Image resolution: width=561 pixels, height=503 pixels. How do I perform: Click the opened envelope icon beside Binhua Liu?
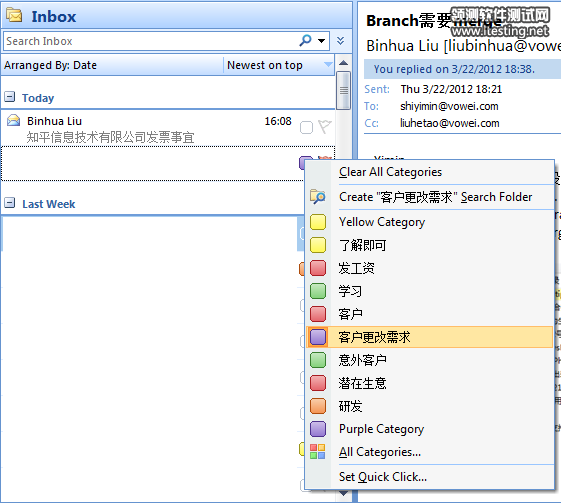coord(14,120)
